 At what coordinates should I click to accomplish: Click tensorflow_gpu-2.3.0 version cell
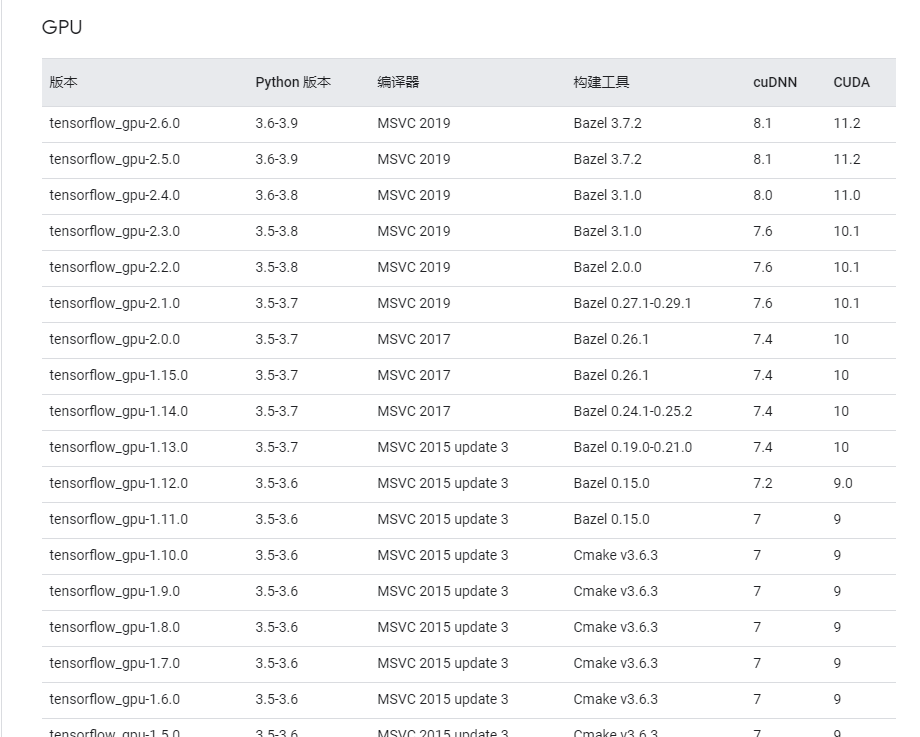coord(114,232)
